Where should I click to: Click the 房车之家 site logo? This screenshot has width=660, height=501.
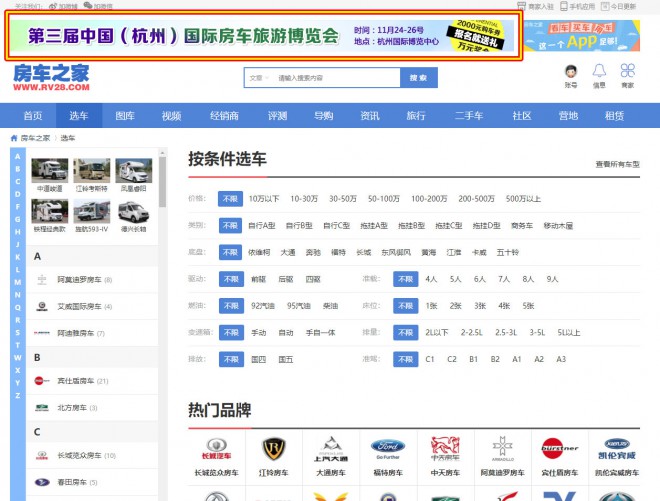tap(51, 77)
